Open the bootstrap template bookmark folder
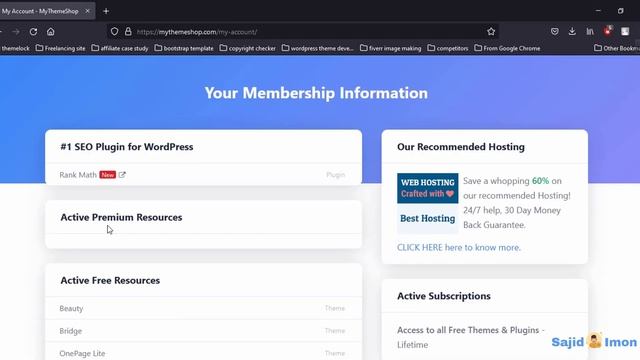Screen dimensions: 640x360 coord(184,48)
